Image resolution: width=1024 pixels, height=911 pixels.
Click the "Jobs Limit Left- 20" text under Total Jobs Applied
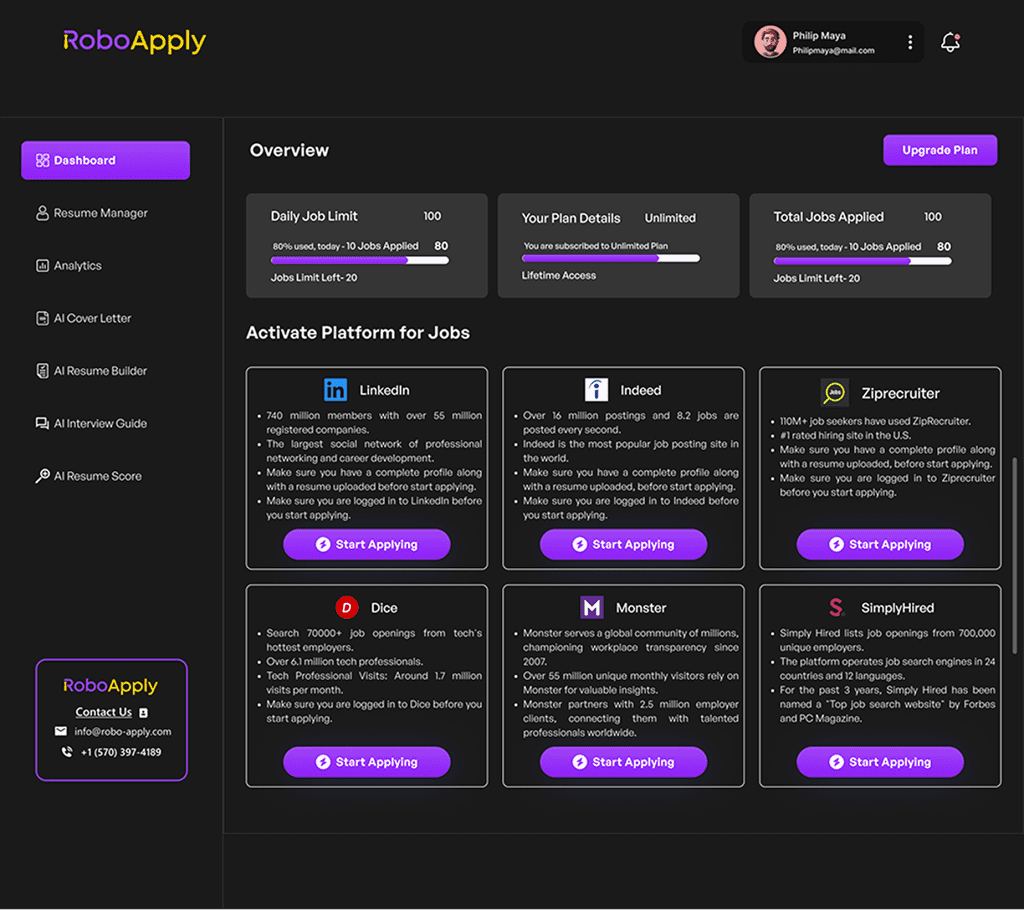(817, 278)
